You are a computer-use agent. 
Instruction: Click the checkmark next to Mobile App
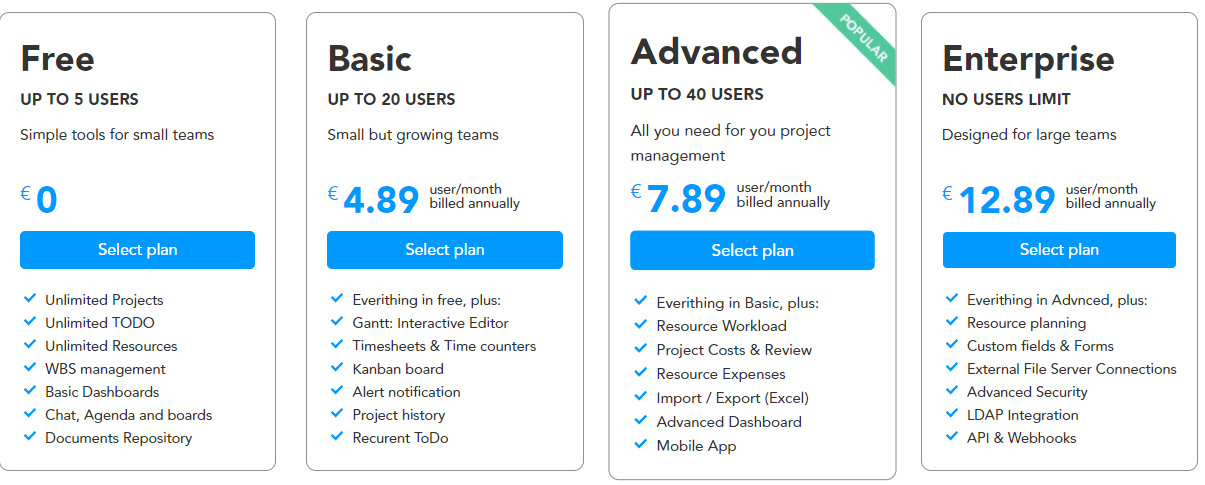tap(641, 445)
